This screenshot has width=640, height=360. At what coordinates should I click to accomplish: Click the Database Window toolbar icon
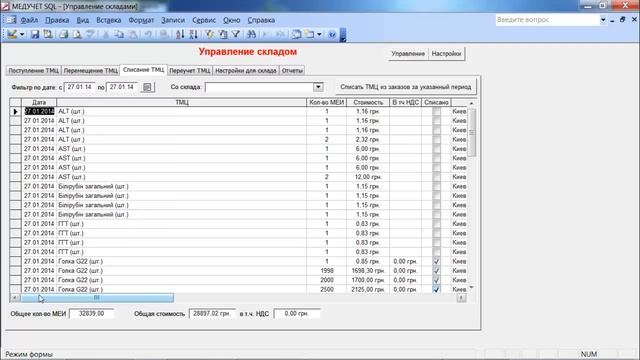pos(296,34)
